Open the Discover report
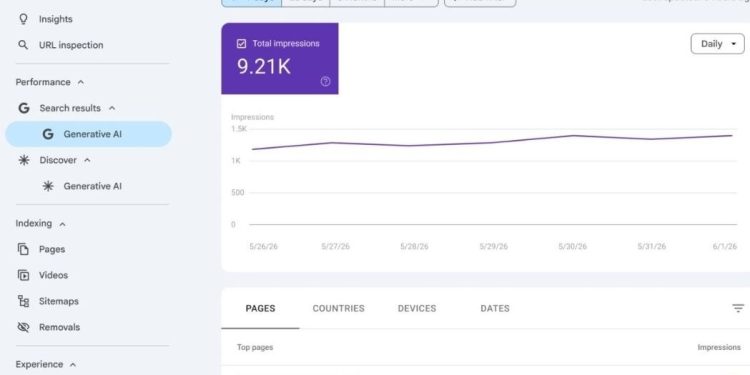 click(x=58, y=160)
